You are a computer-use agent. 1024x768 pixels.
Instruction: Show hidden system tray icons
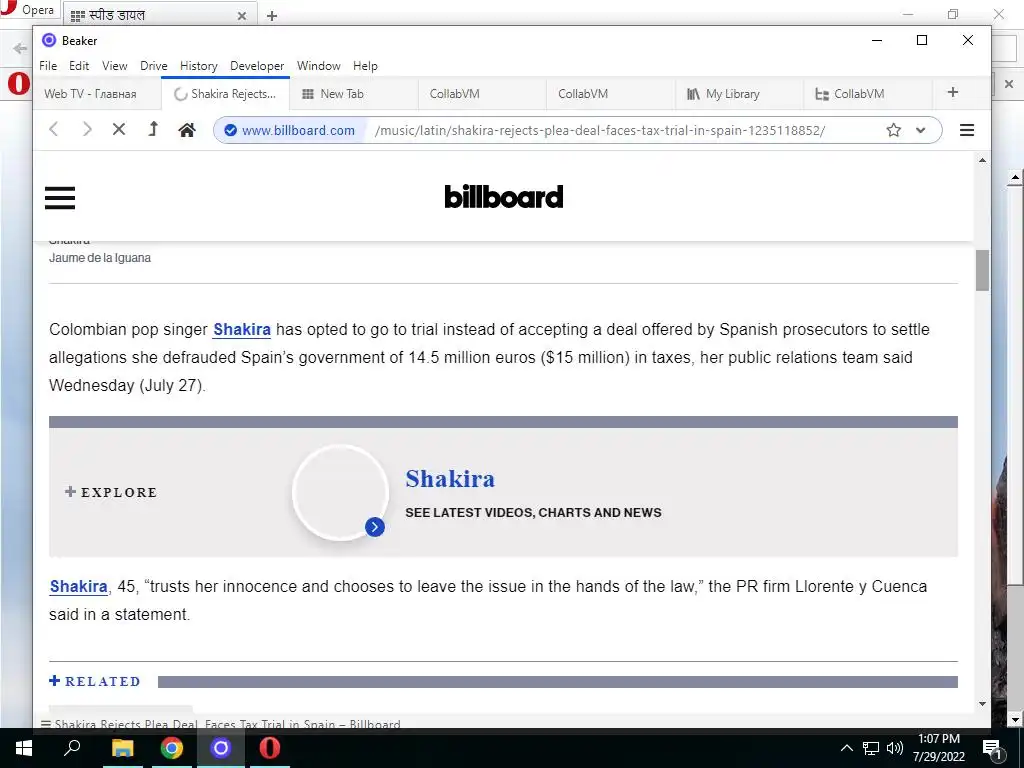846,748
